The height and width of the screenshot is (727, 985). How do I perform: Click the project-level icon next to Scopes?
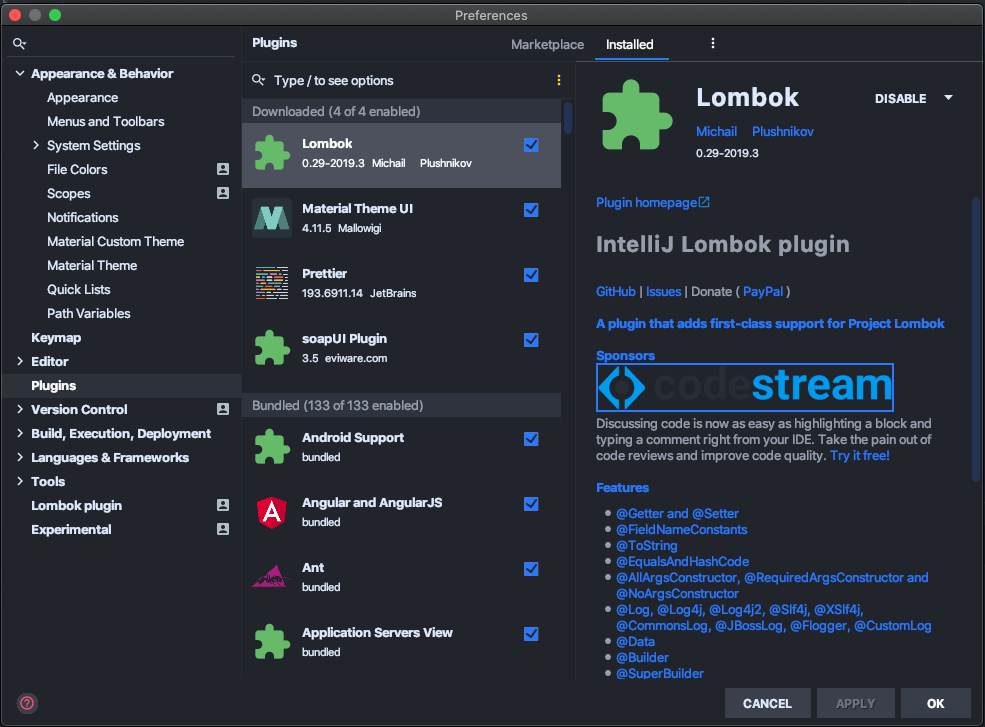coord(223,193)
